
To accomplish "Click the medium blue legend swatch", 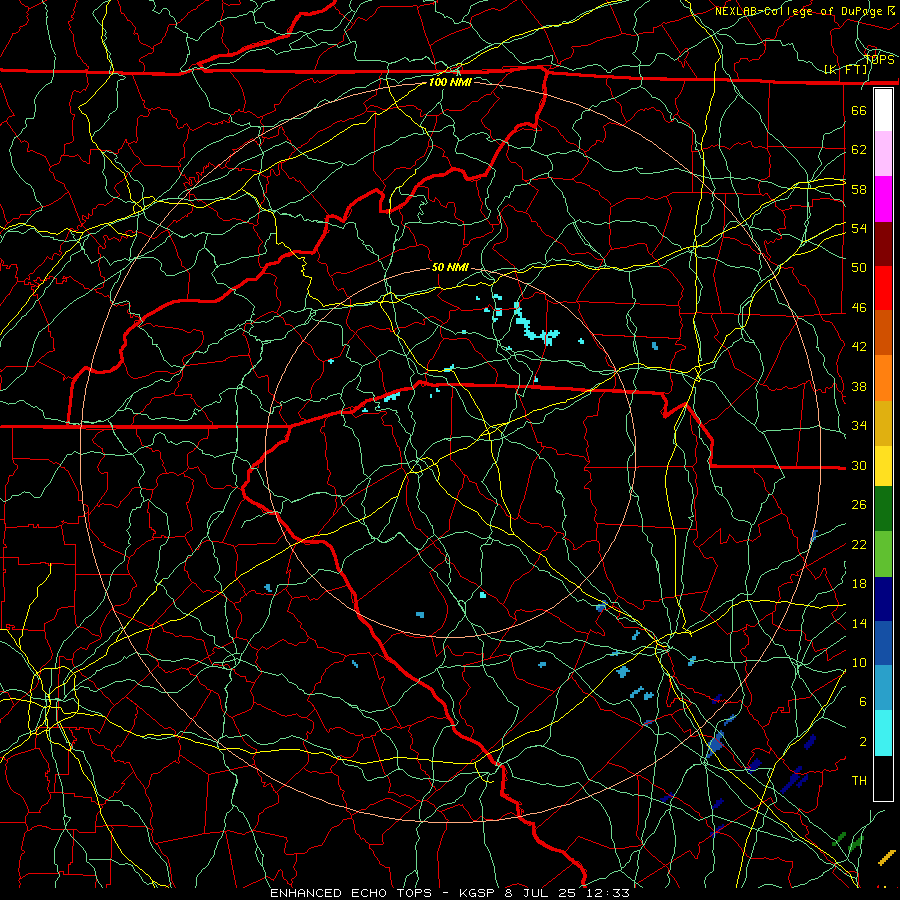I will [883, 643].
